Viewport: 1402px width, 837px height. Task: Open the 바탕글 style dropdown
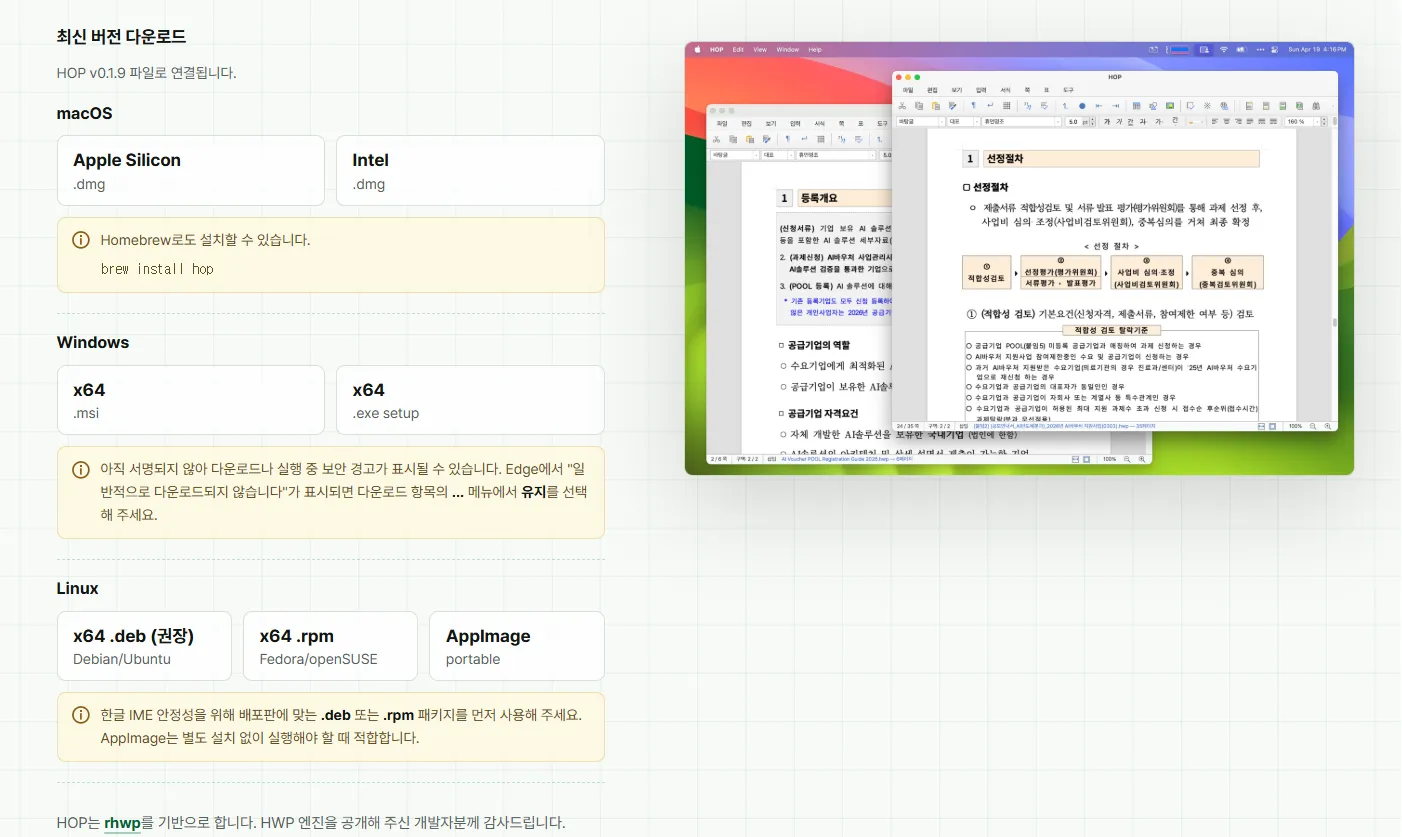pyautogui.click(x=918, y=121)
